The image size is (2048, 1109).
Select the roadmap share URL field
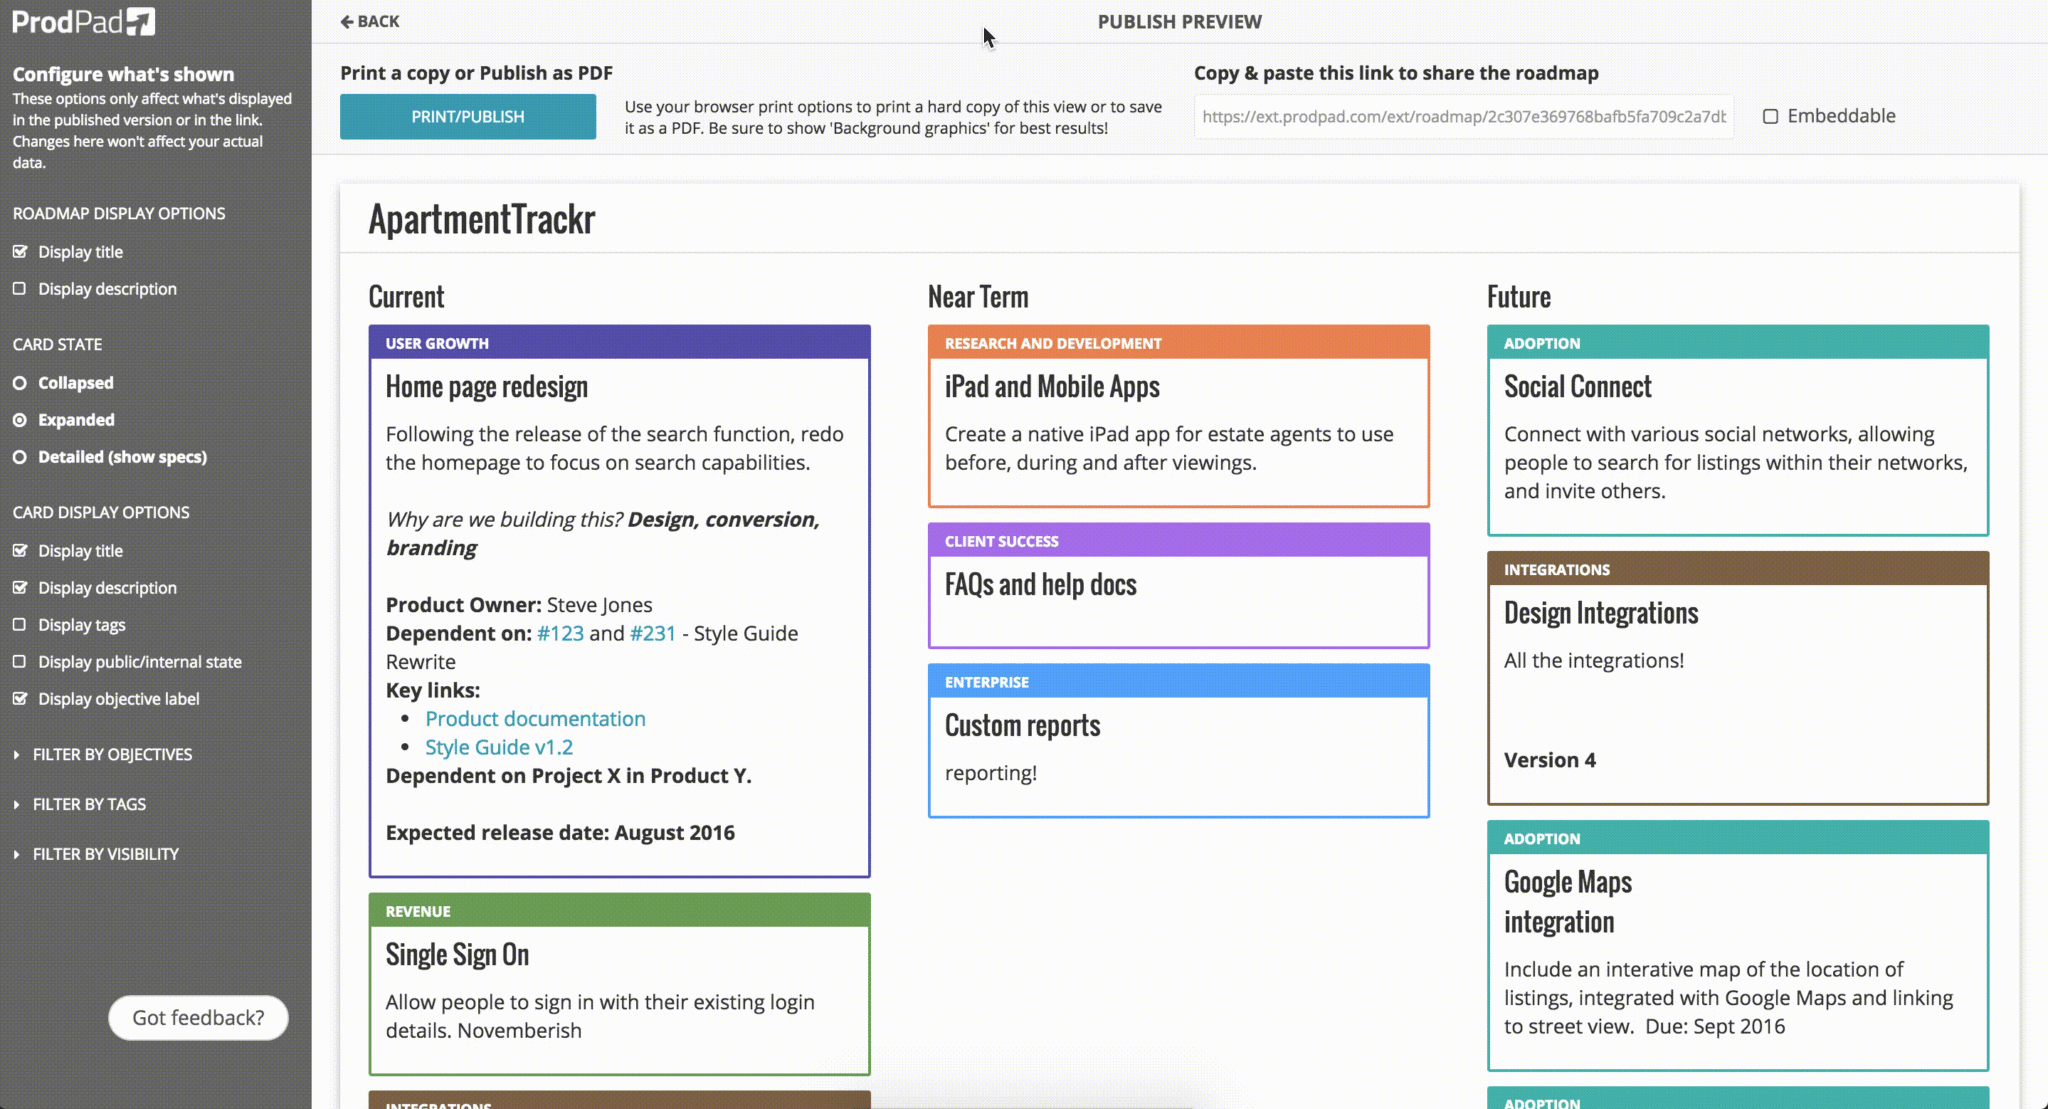[1463, 116]
